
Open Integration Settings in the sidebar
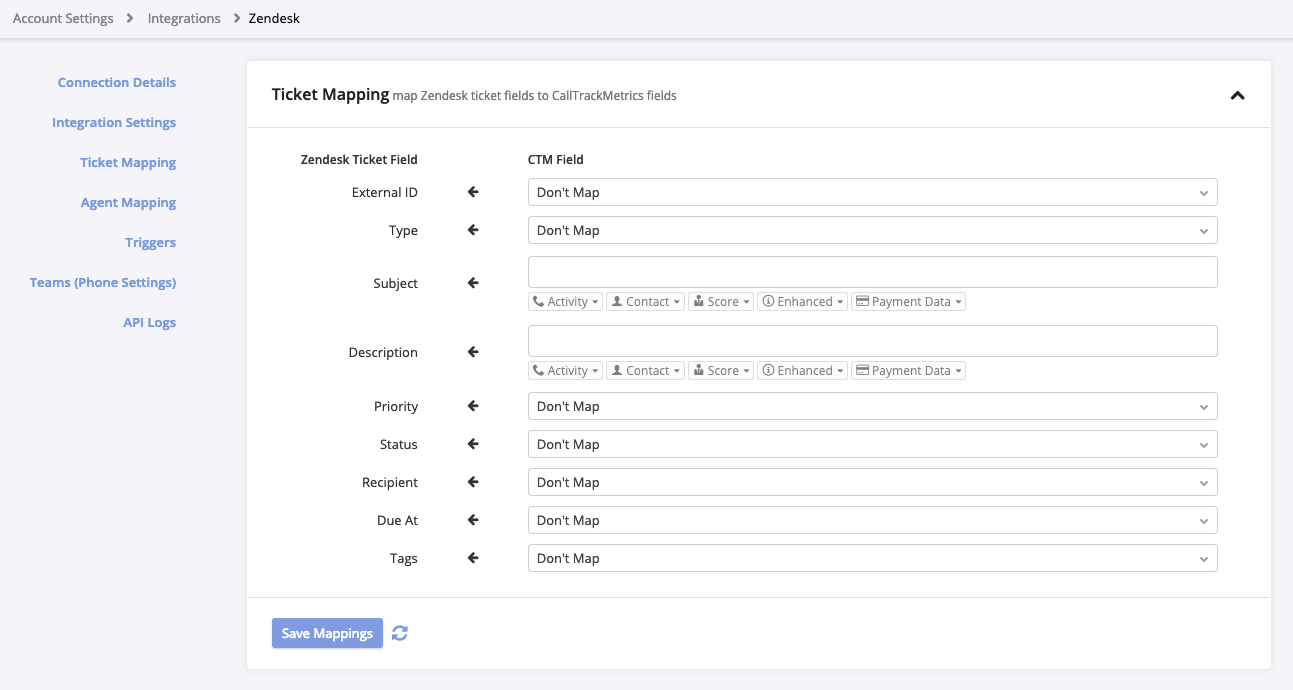(x=114, y=122)
